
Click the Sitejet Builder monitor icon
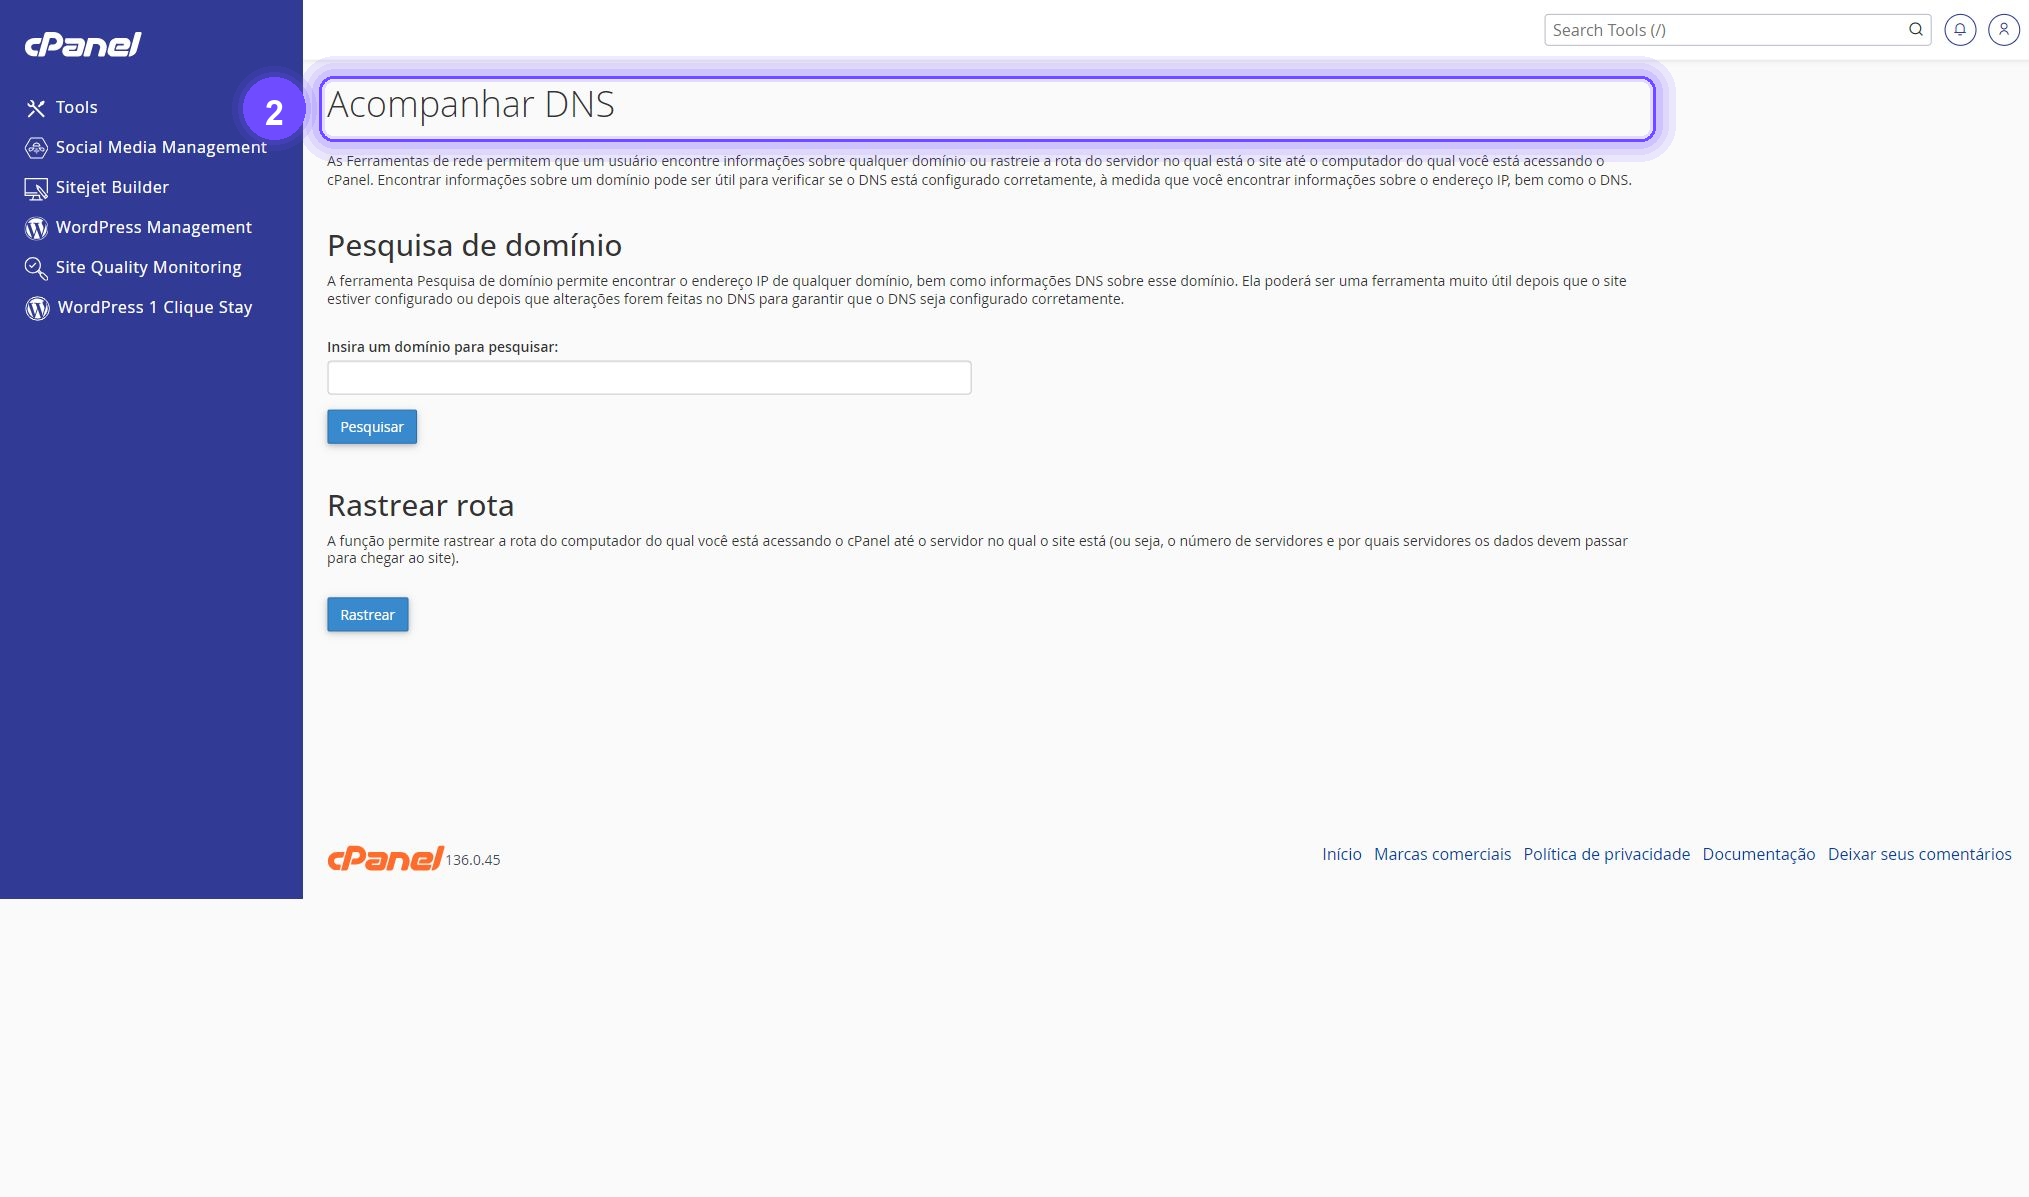click(x=36, y=188)
